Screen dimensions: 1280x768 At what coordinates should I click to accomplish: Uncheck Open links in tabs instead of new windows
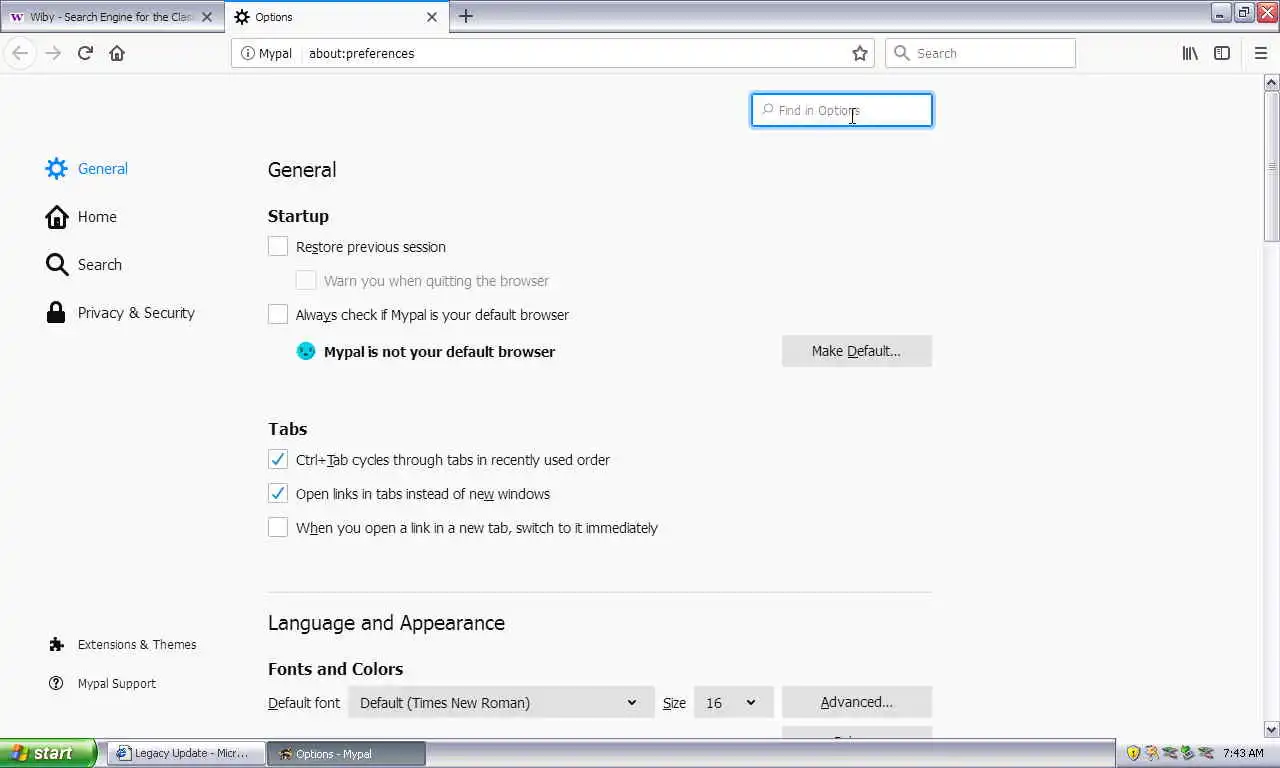pyautogui.click(x=278, y=493)
